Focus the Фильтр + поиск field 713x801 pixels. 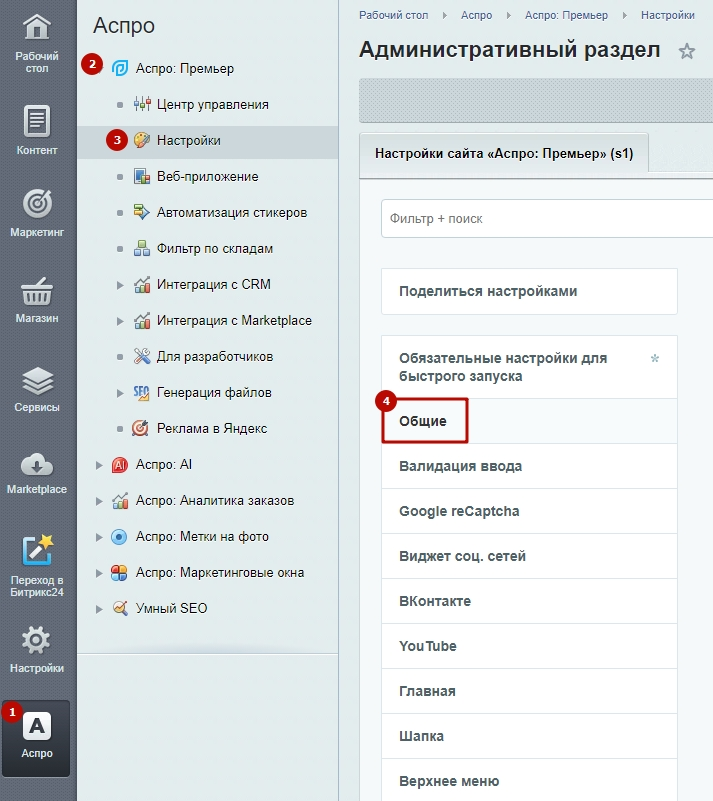(547, 219)
